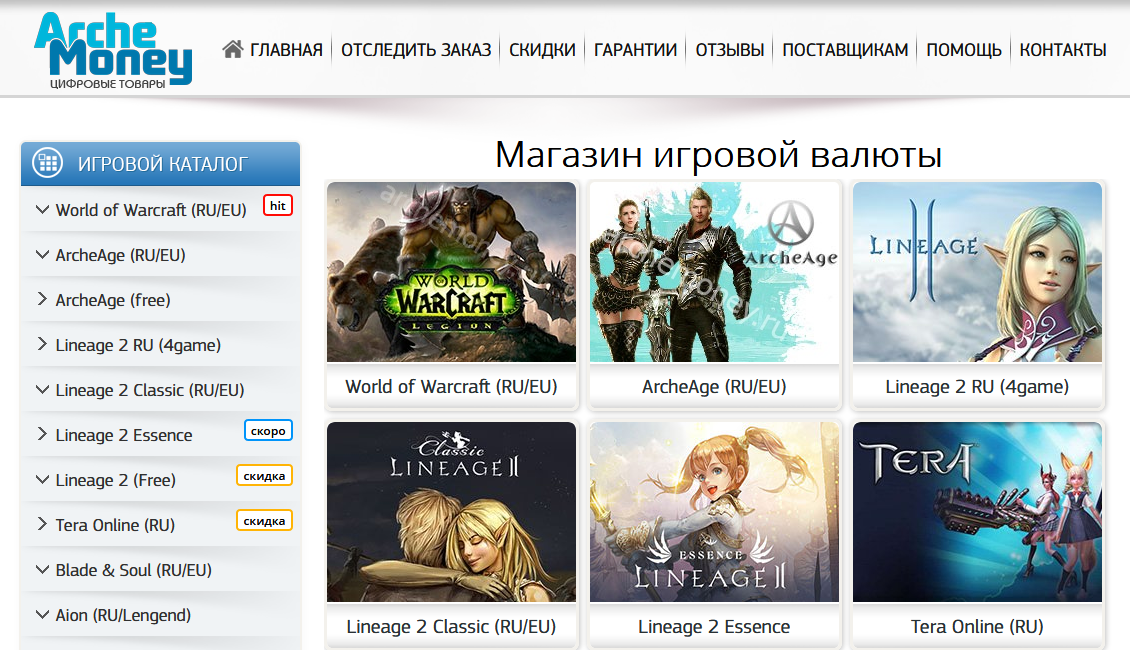Viewport: 1130px width, 650px height.
Task: Click the 'скидка' badge next to Tera Online (RU)
Action: click(264, 521)
